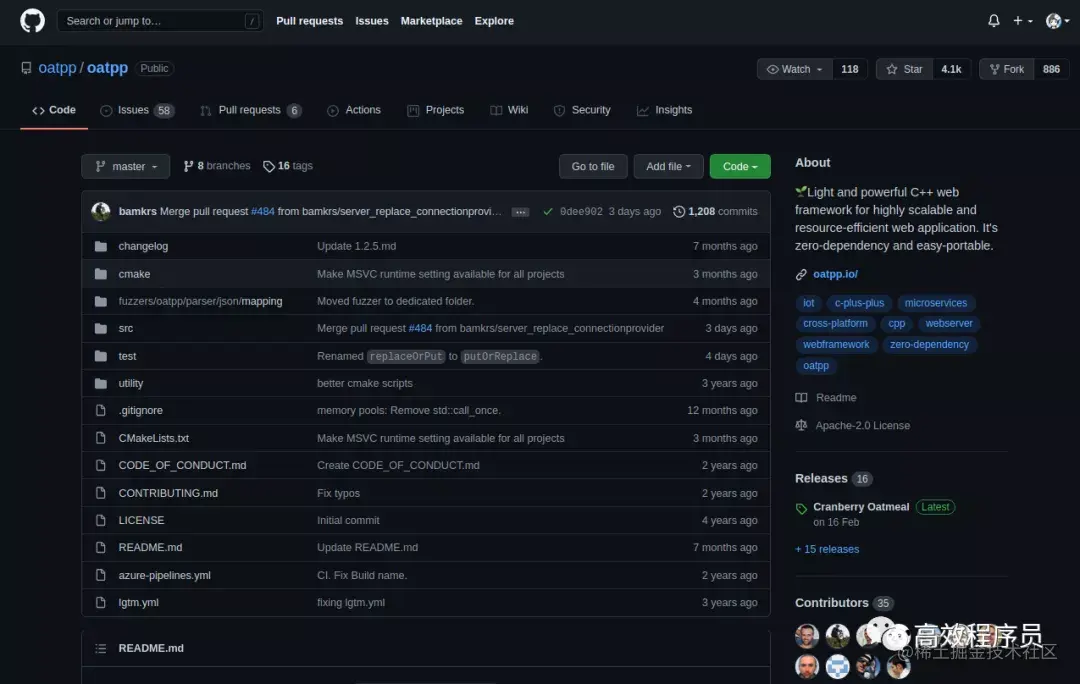Open the cmake folder
This screenshot has width=1080, height=684.
pos(134,273)
